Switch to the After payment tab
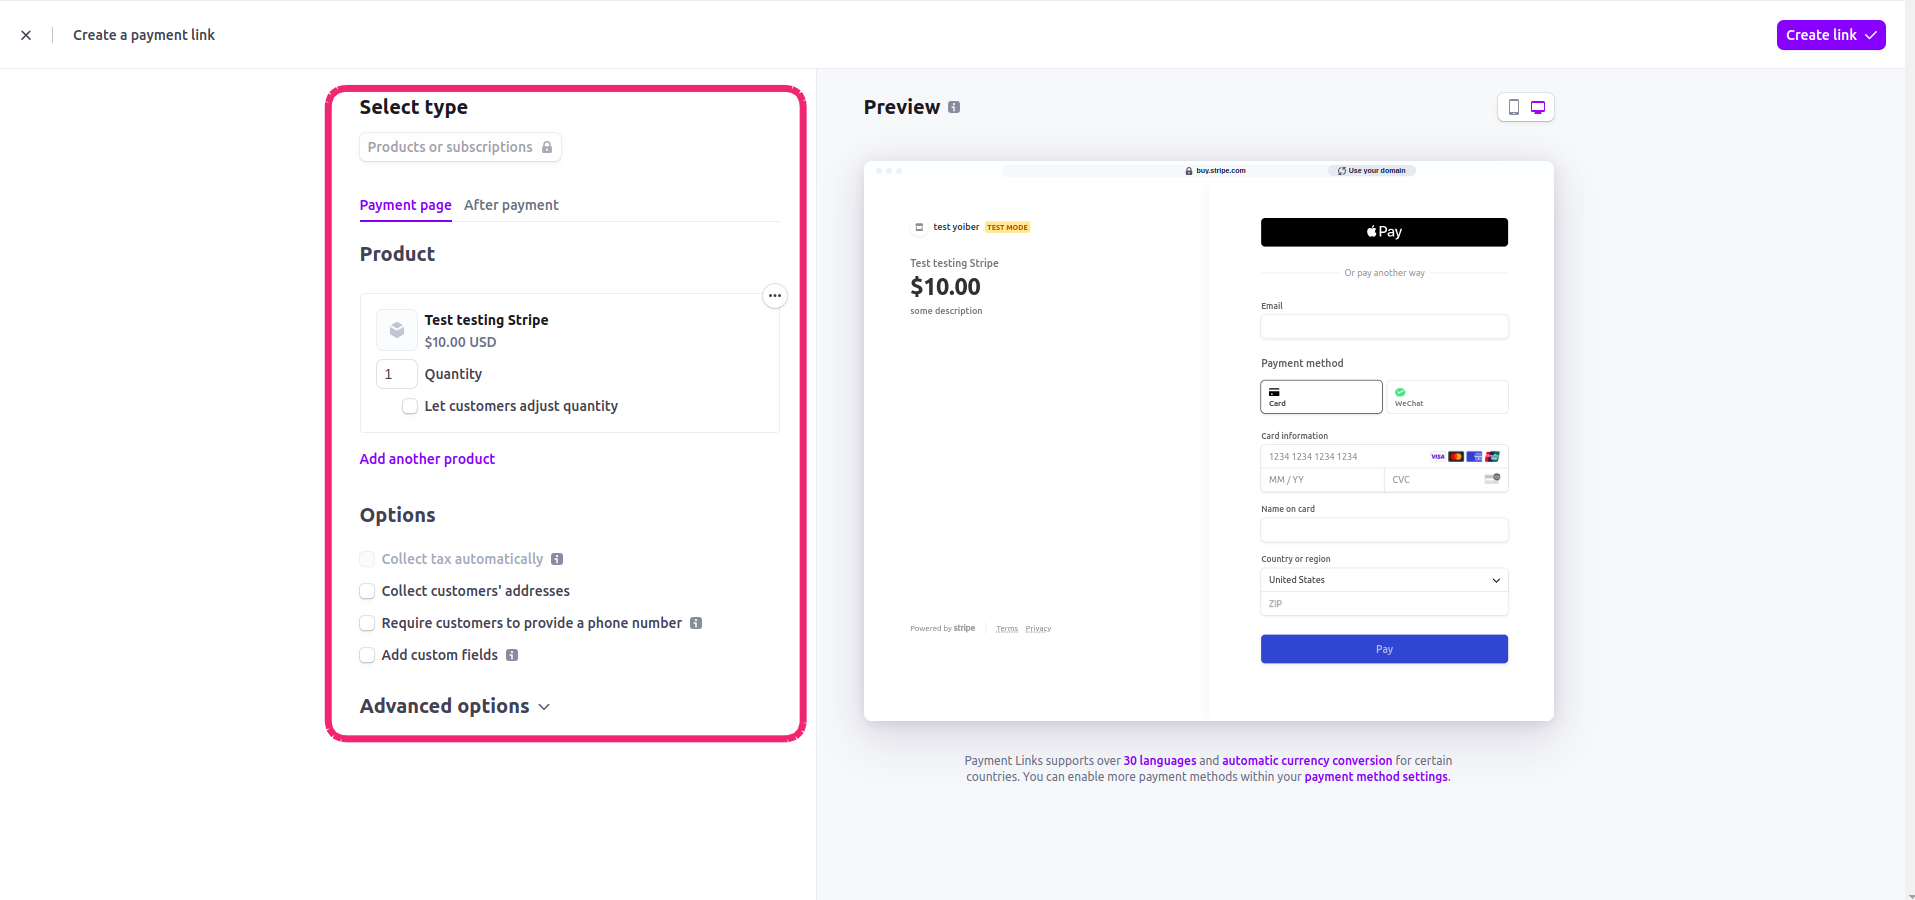This screenshot has width=1915, height=900. (511, 205)
